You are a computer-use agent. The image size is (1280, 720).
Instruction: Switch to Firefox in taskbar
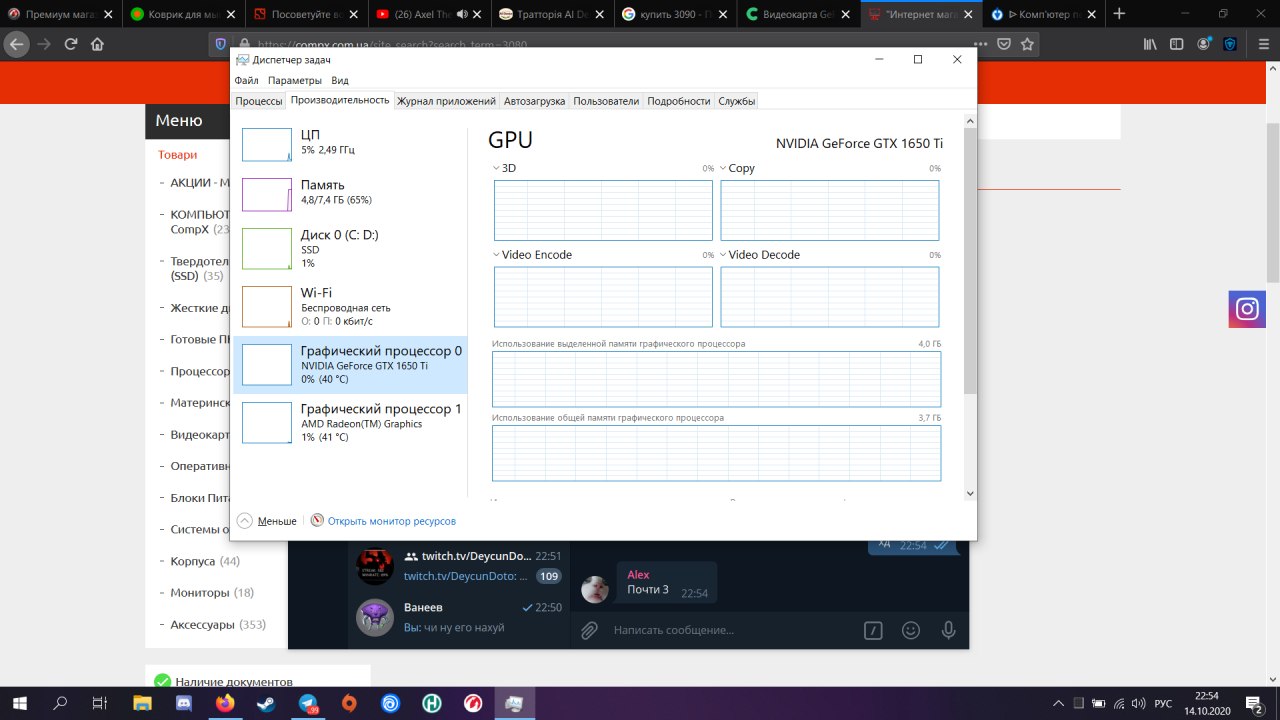pos(225,703)
